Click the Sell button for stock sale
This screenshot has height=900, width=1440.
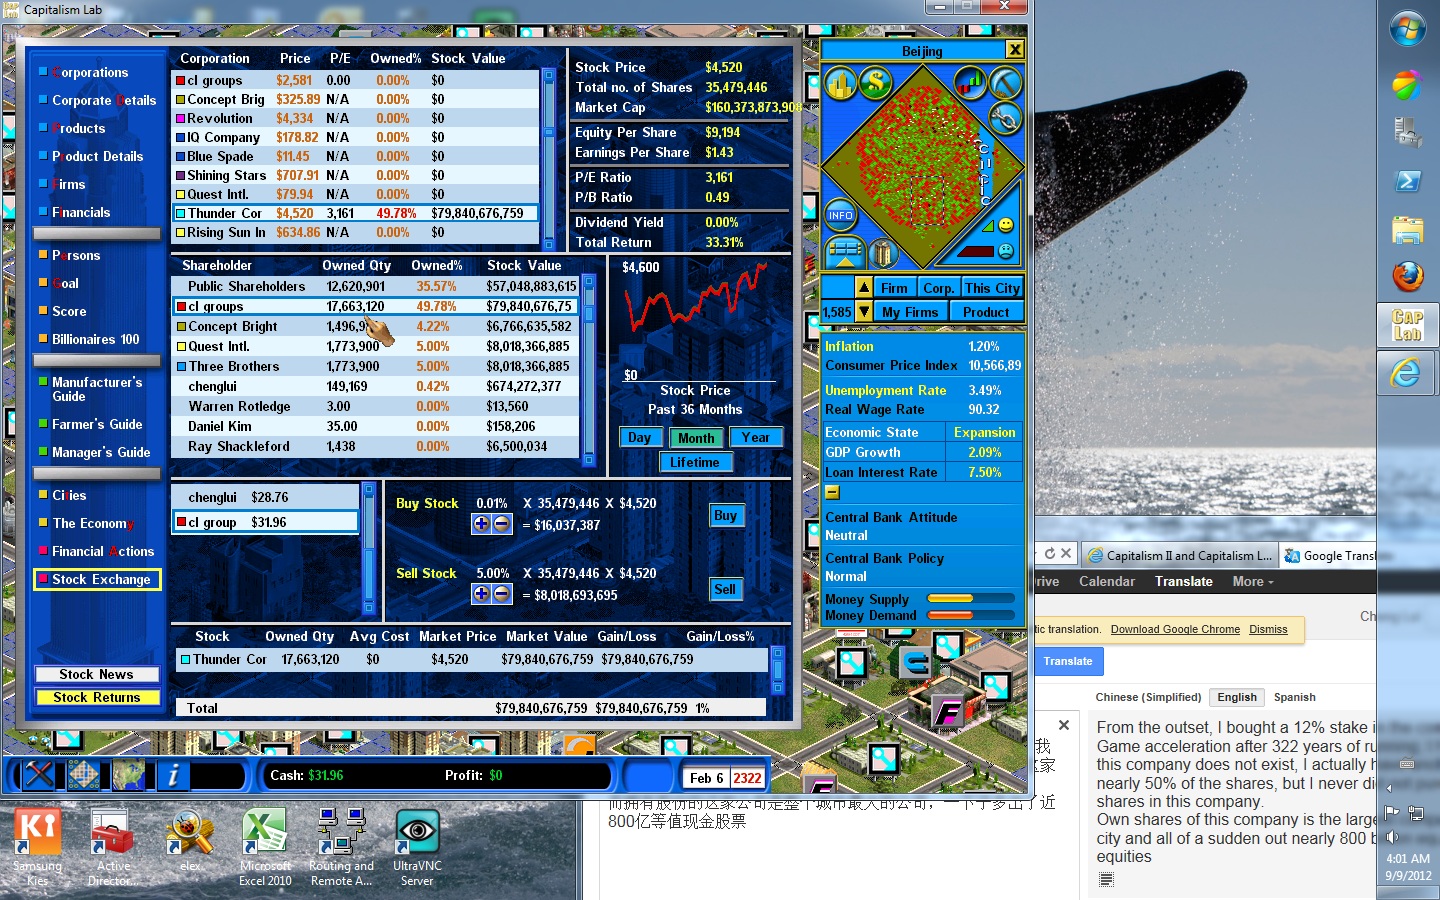[x=725, y=589]
